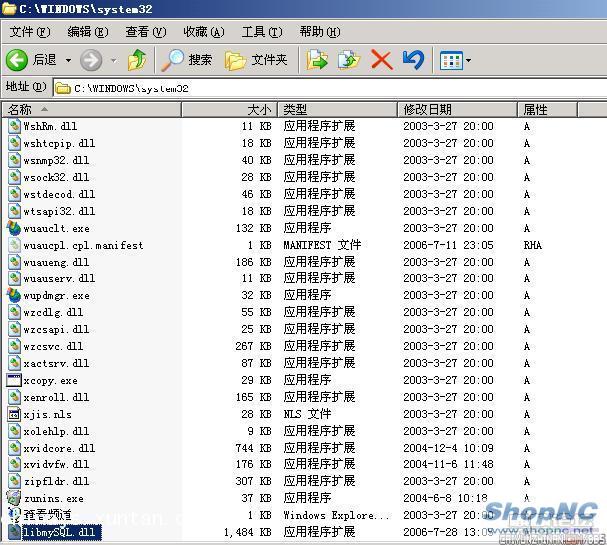Click the red Delete X icon

(382, 60)
